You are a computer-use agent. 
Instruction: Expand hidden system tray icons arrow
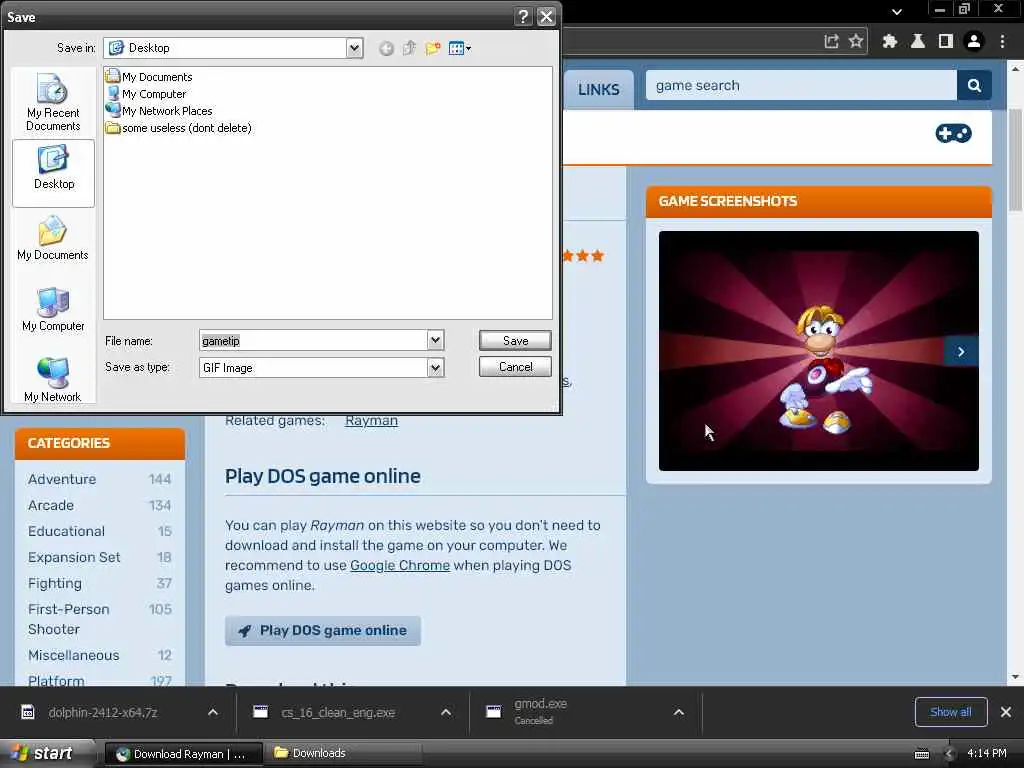coord(950,754)
